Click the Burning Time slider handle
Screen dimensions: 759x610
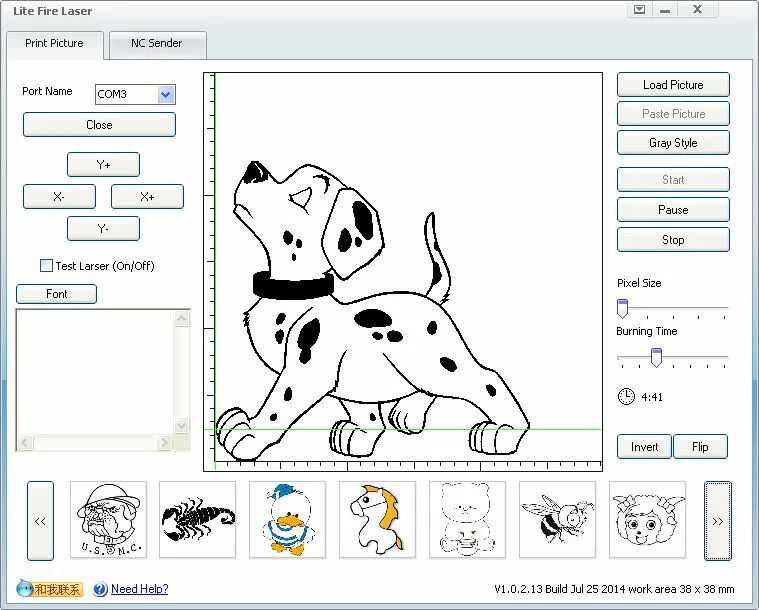(656, 357)
